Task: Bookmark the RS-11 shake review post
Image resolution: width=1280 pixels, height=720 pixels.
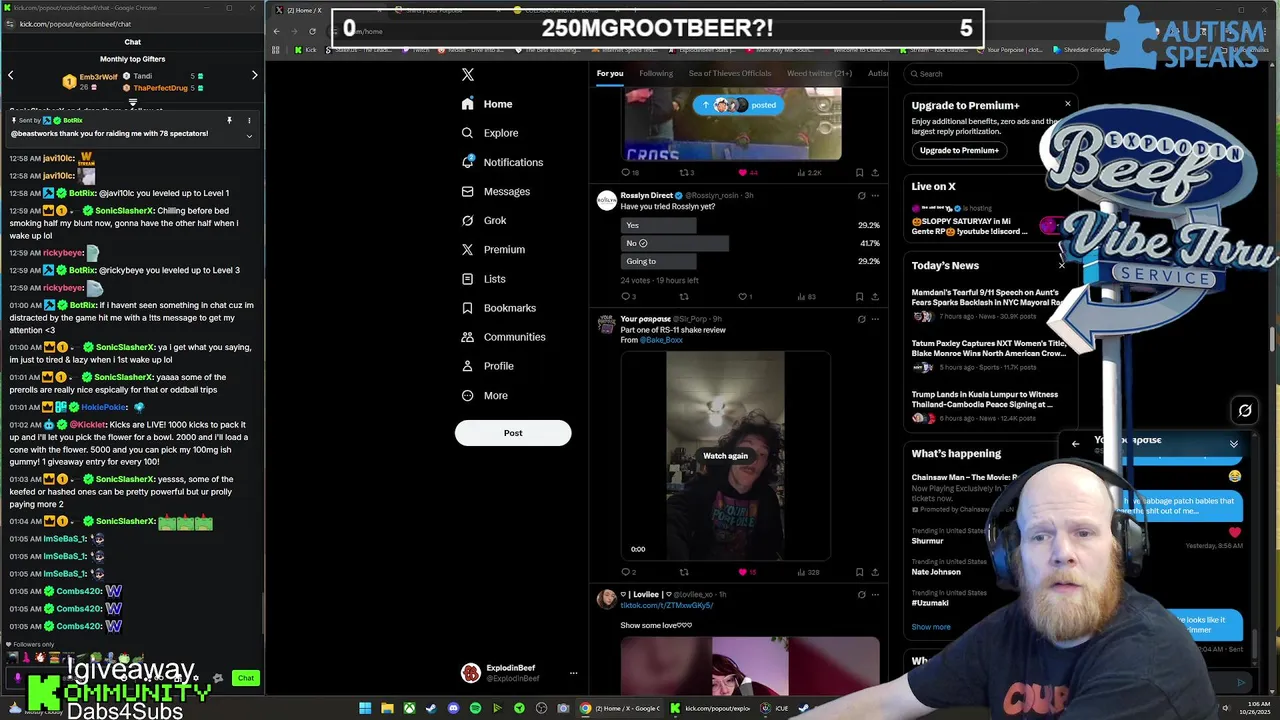Action: point(859,572)
